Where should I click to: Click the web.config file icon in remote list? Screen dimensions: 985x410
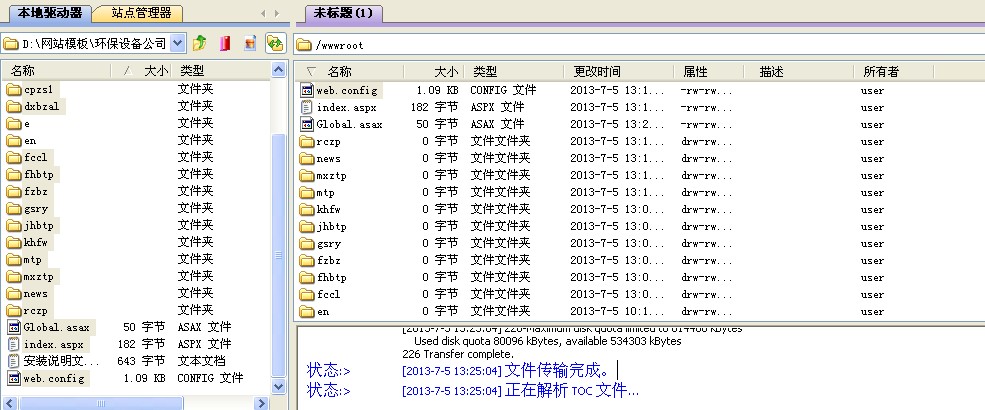tap(308, 90)
